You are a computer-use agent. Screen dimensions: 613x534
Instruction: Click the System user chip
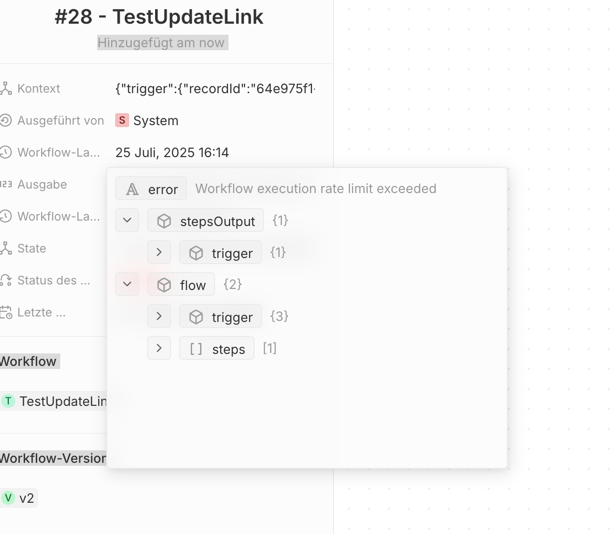pyautogui.click(x=147, y=120)
